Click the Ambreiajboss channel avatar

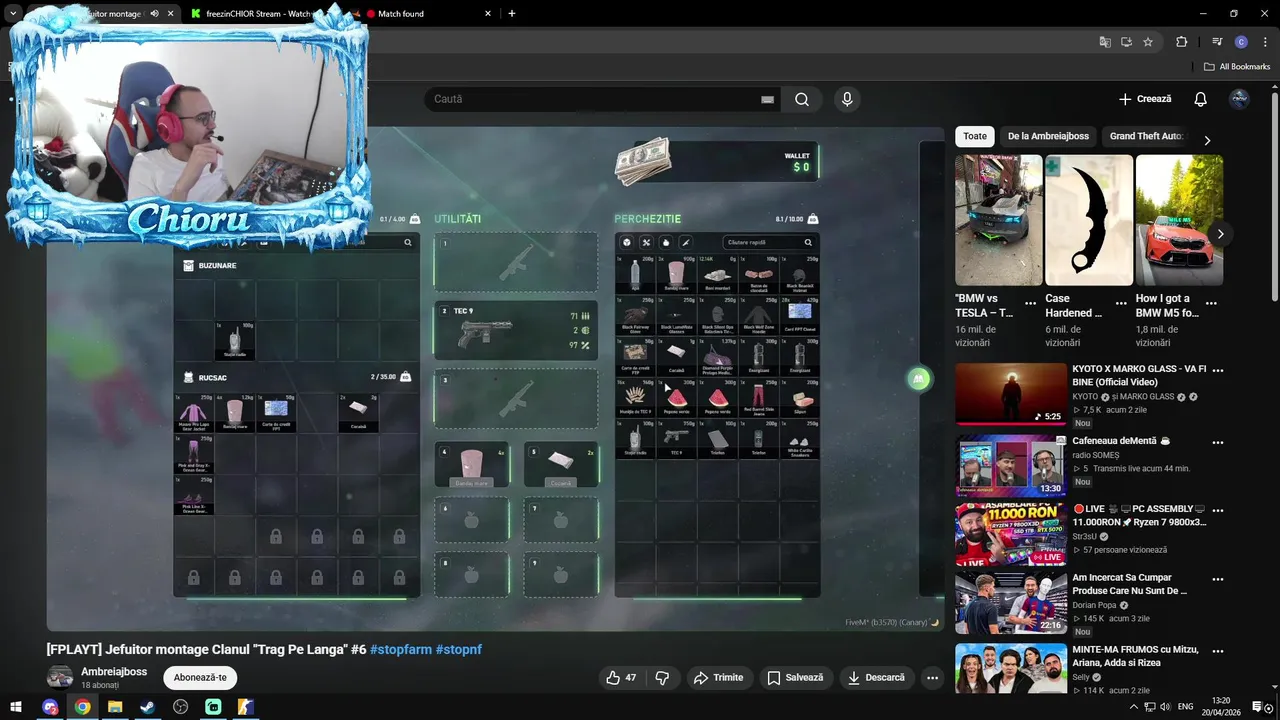click(x=60, y=677)
